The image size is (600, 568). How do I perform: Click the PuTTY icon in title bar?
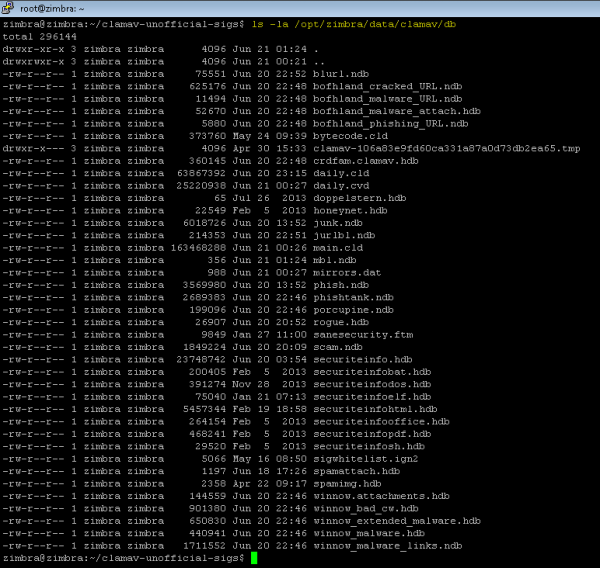click(x=8, y=7)
